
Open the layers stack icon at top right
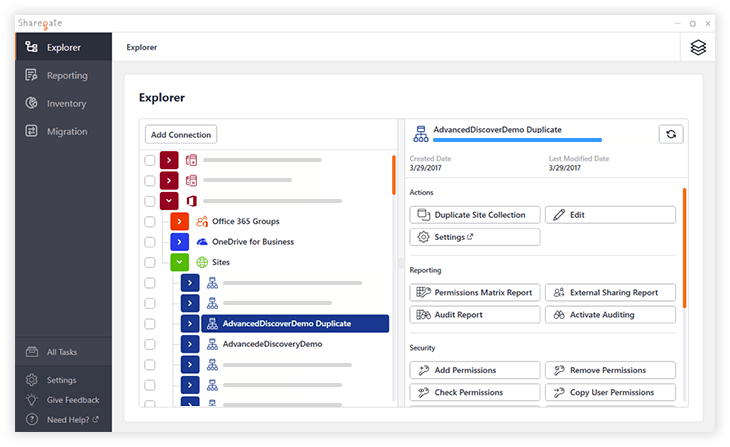coord(698,47)
